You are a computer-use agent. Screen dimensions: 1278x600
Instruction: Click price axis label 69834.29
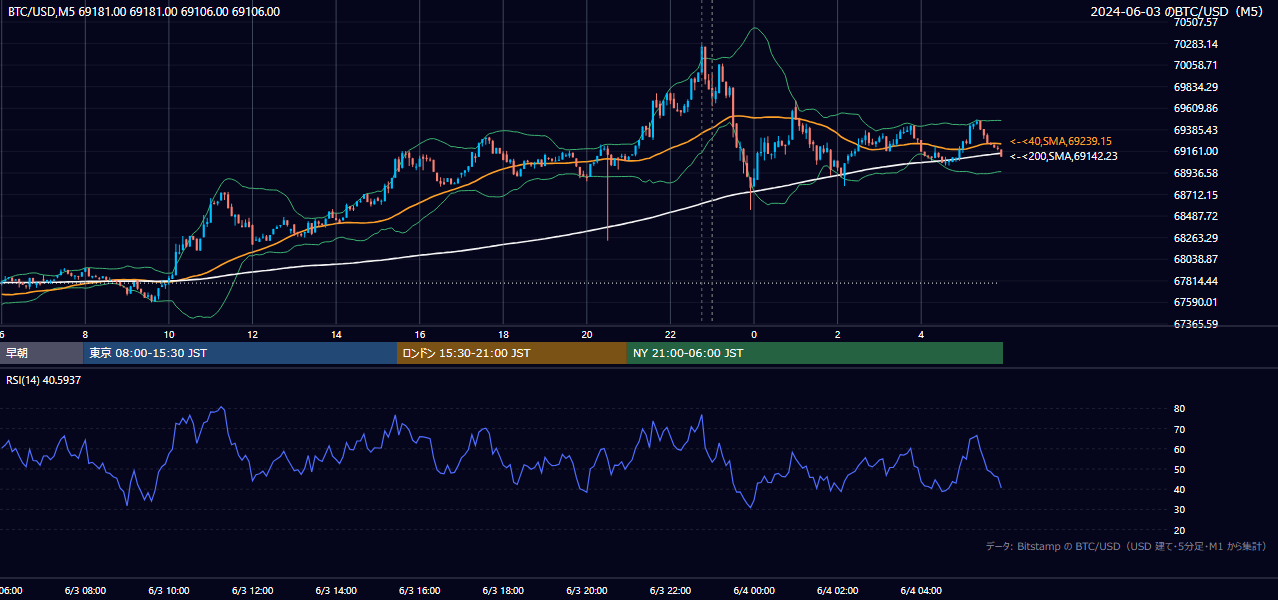[x=1196, y=87]
